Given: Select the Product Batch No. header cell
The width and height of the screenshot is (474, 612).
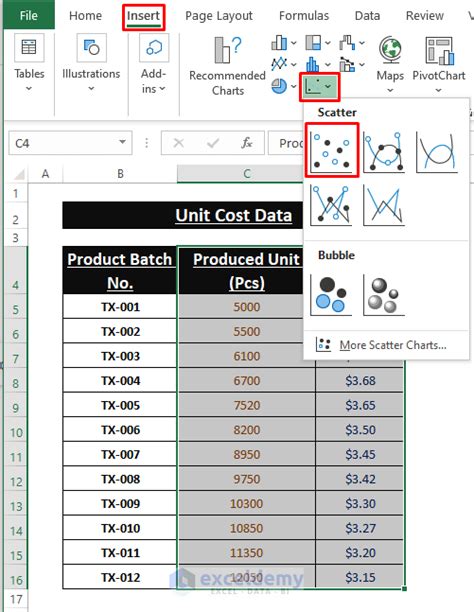Looking at the screenshot, I should [119, 270].
